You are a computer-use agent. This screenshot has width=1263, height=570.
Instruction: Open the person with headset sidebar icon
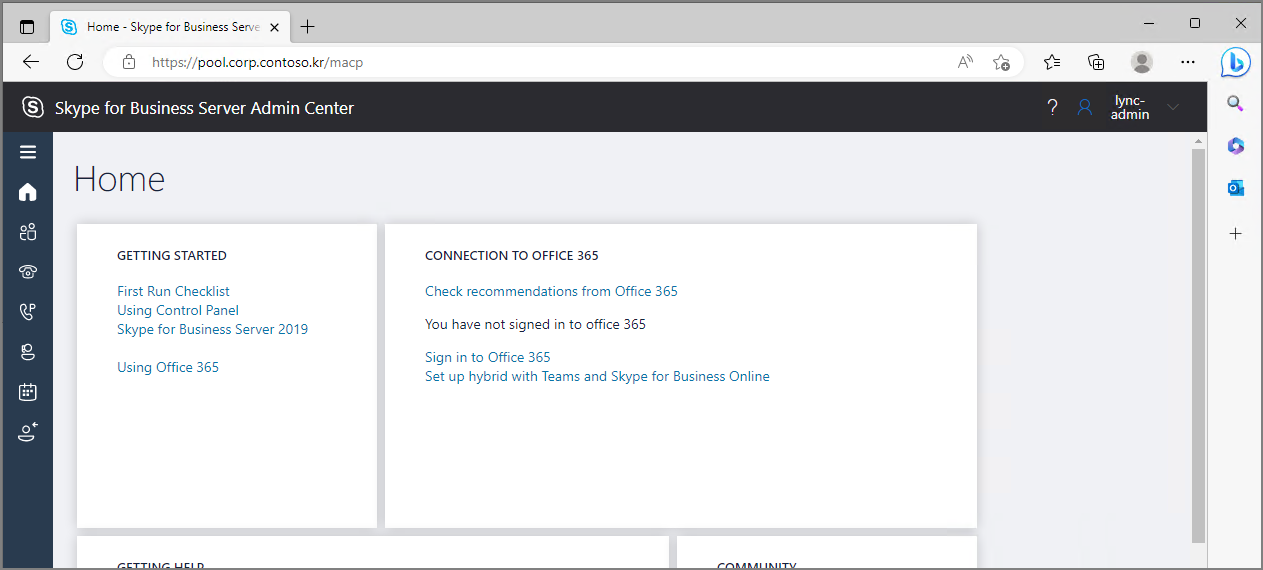coord(28,352)
